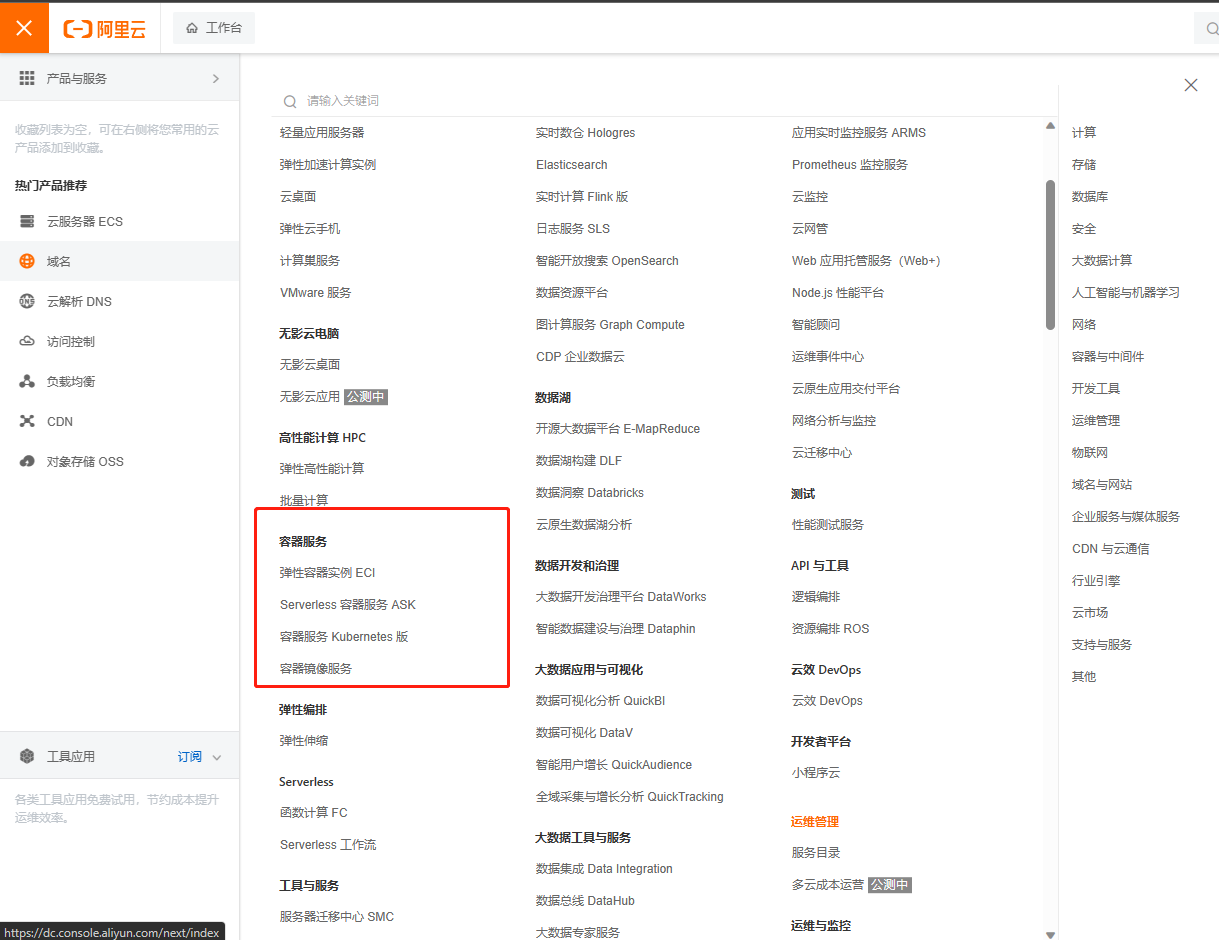Expand the 工具应用 dropdown chevron
1219x940 pixels.
click(217, 757)
